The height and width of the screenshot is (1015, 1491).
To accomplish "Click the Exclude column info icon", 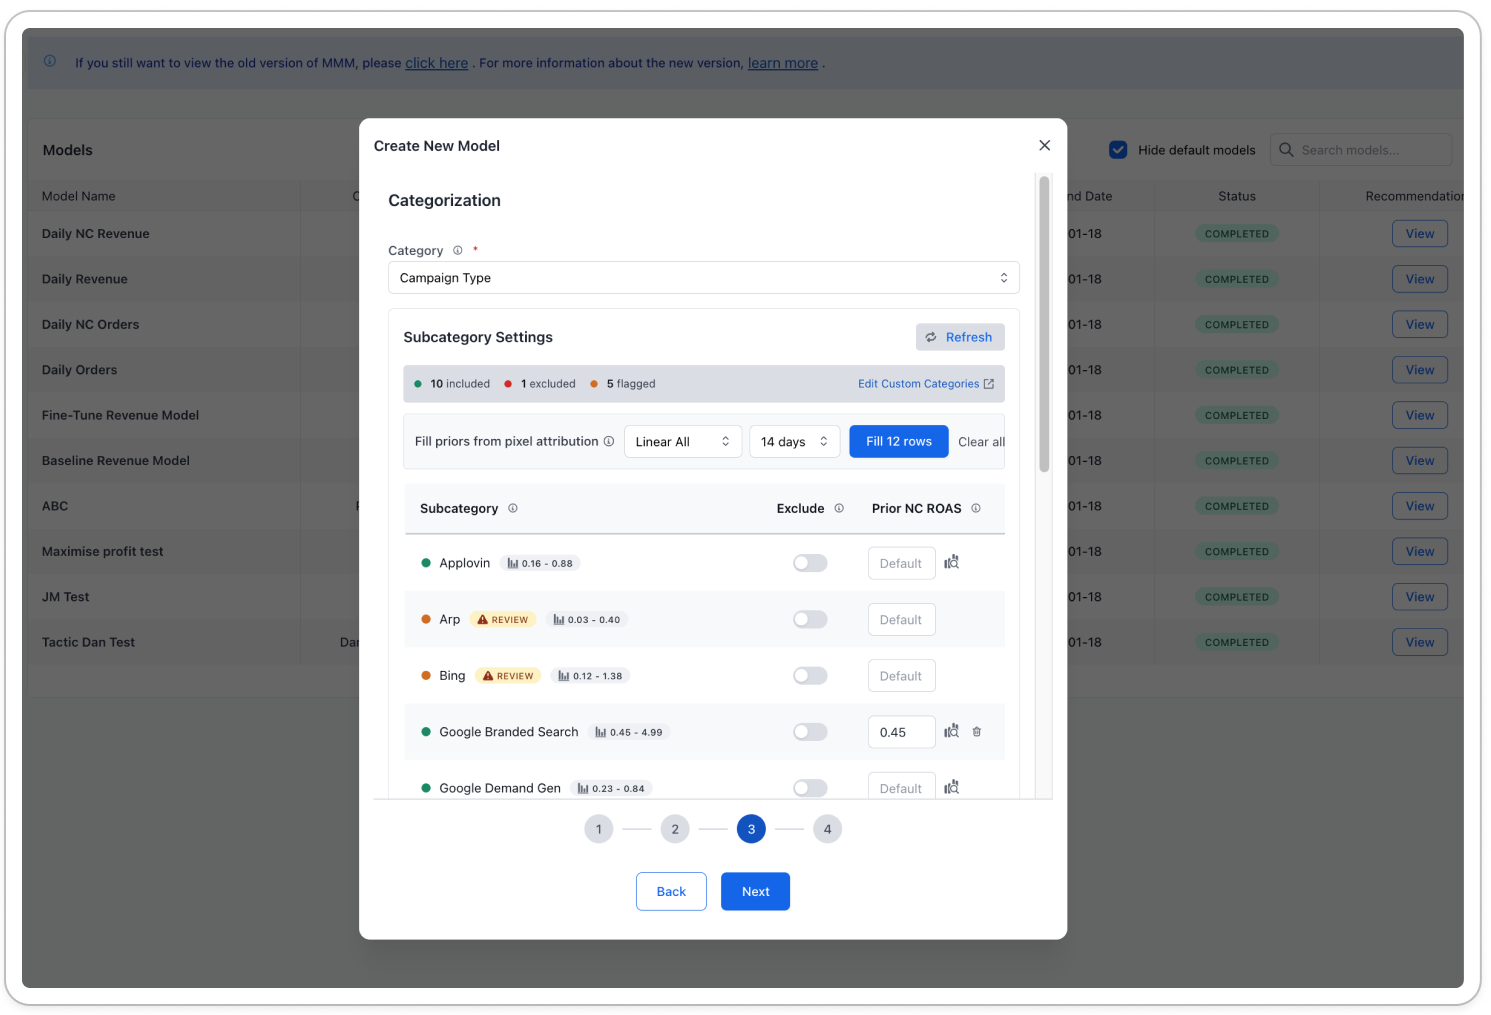I will pyautogui.click(x=839, y=508).
